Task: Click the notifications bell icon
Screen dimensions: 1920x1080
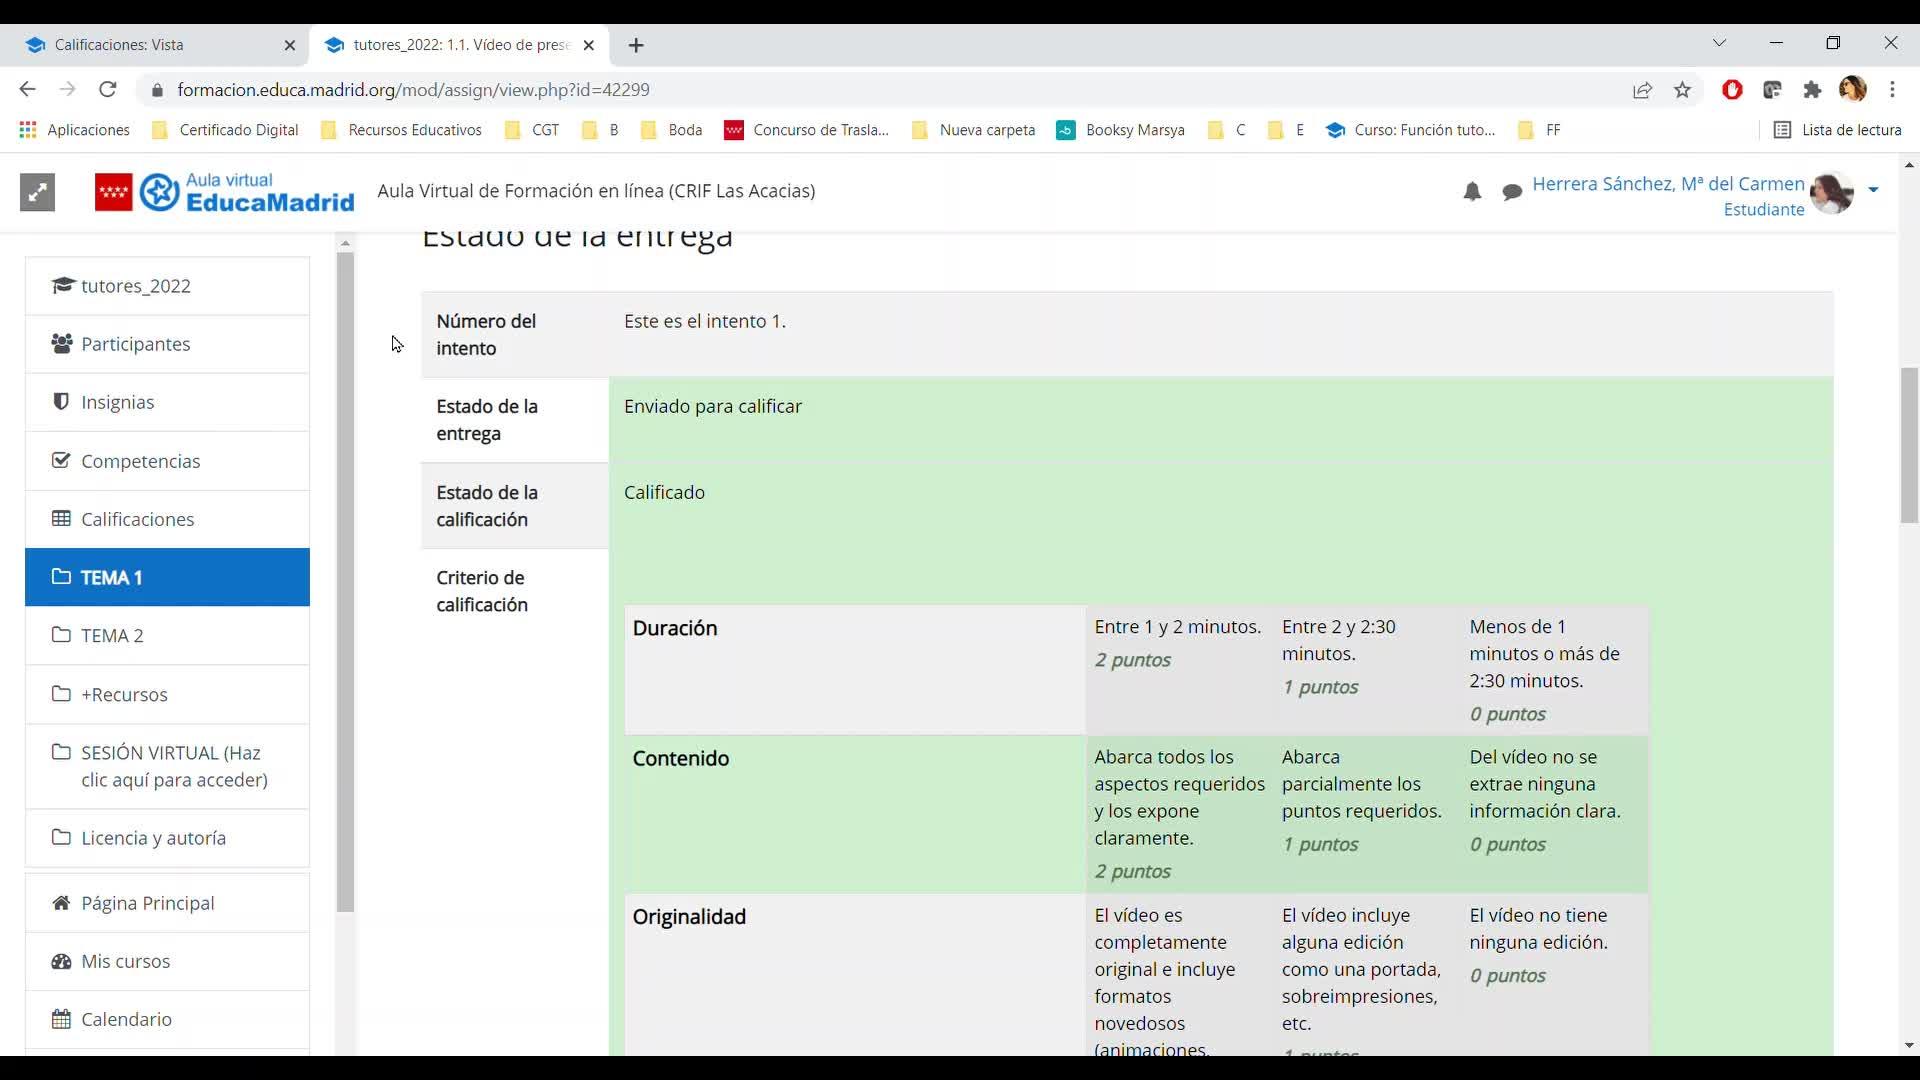Action: coord(1471,192)
